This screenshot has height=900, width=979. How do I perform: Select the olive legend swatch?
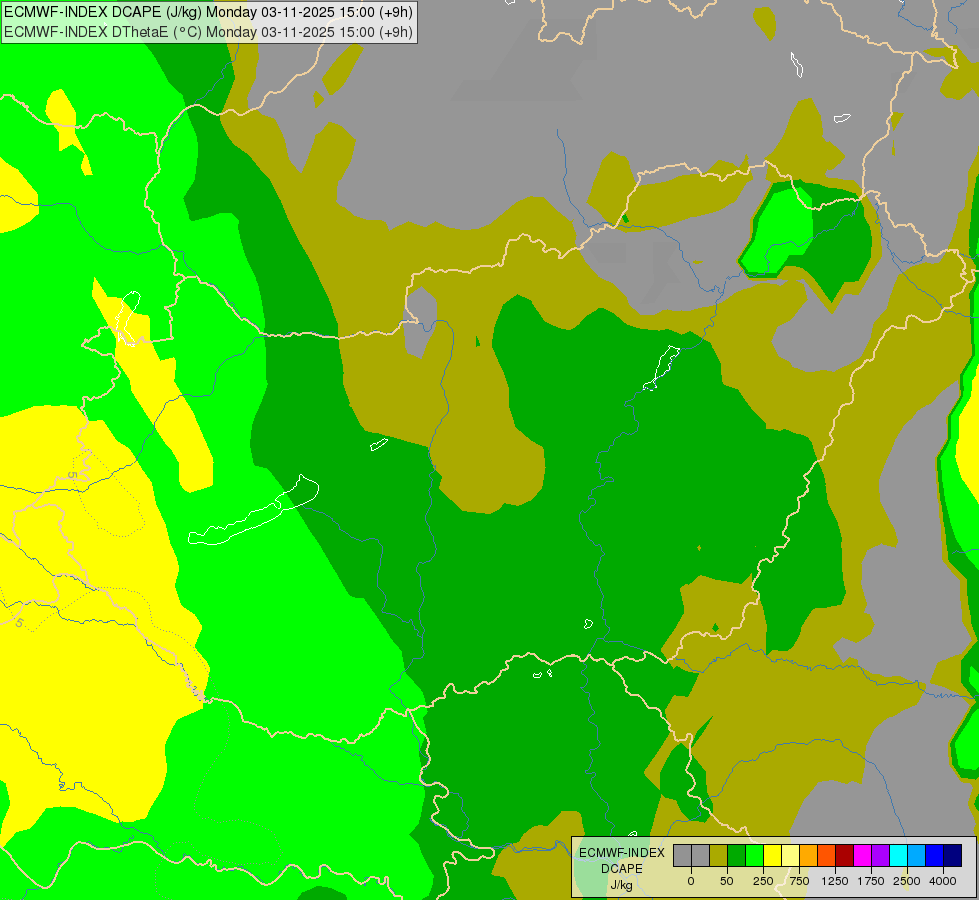719,856
